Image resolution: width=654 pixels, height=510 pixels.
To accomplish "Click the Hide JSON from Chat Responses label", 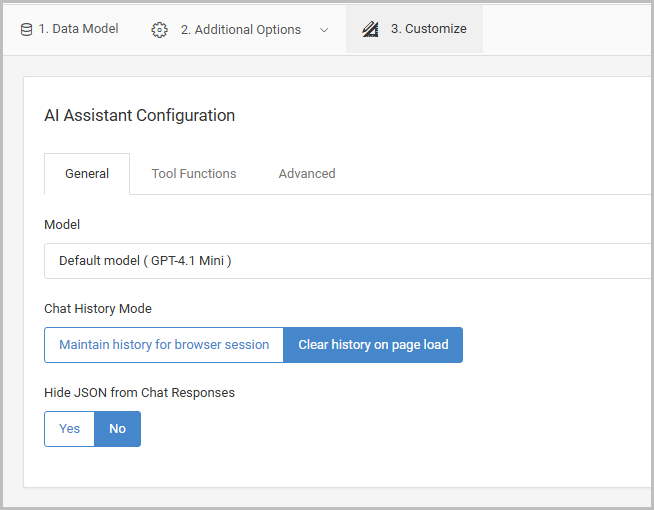I will click(x=139, y=393).
